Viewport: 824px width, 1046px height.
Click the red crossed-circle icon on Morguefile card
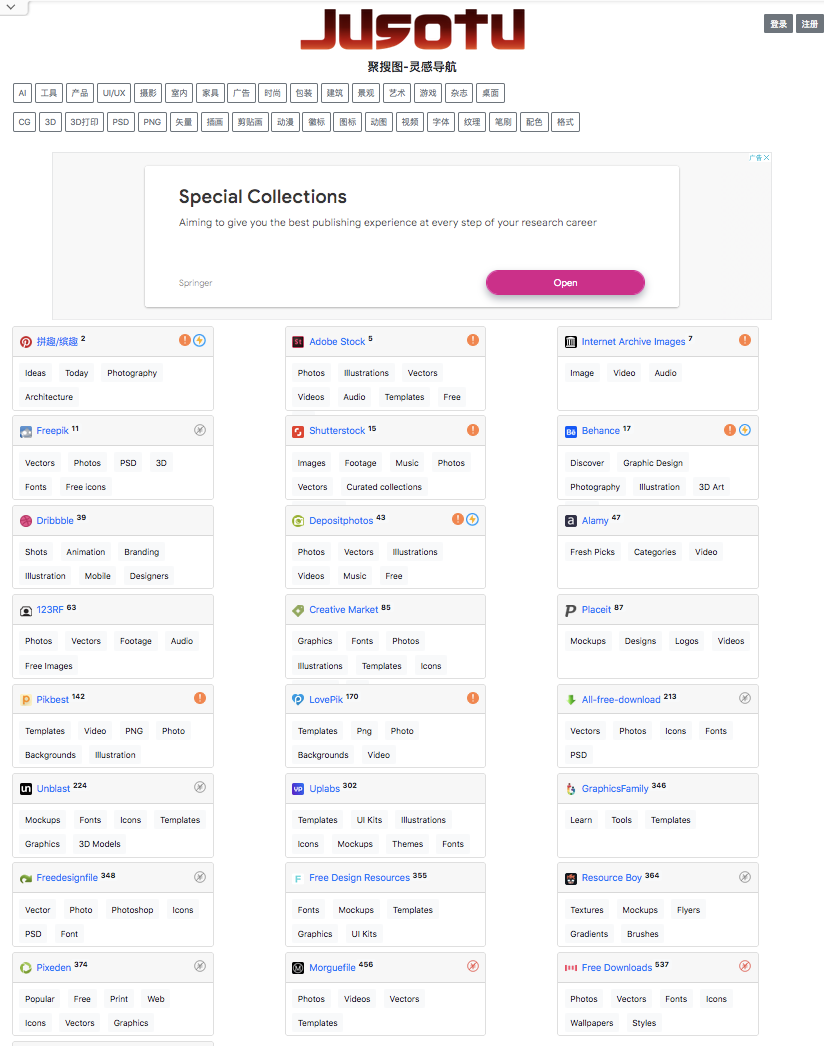[472, 966]
